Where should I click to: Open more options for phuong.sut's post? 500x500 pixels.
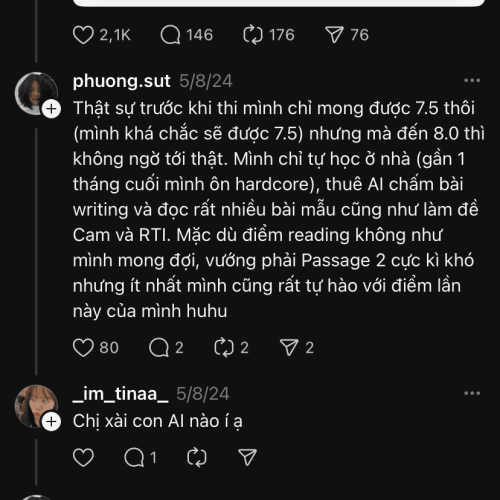tap(472, 80)
